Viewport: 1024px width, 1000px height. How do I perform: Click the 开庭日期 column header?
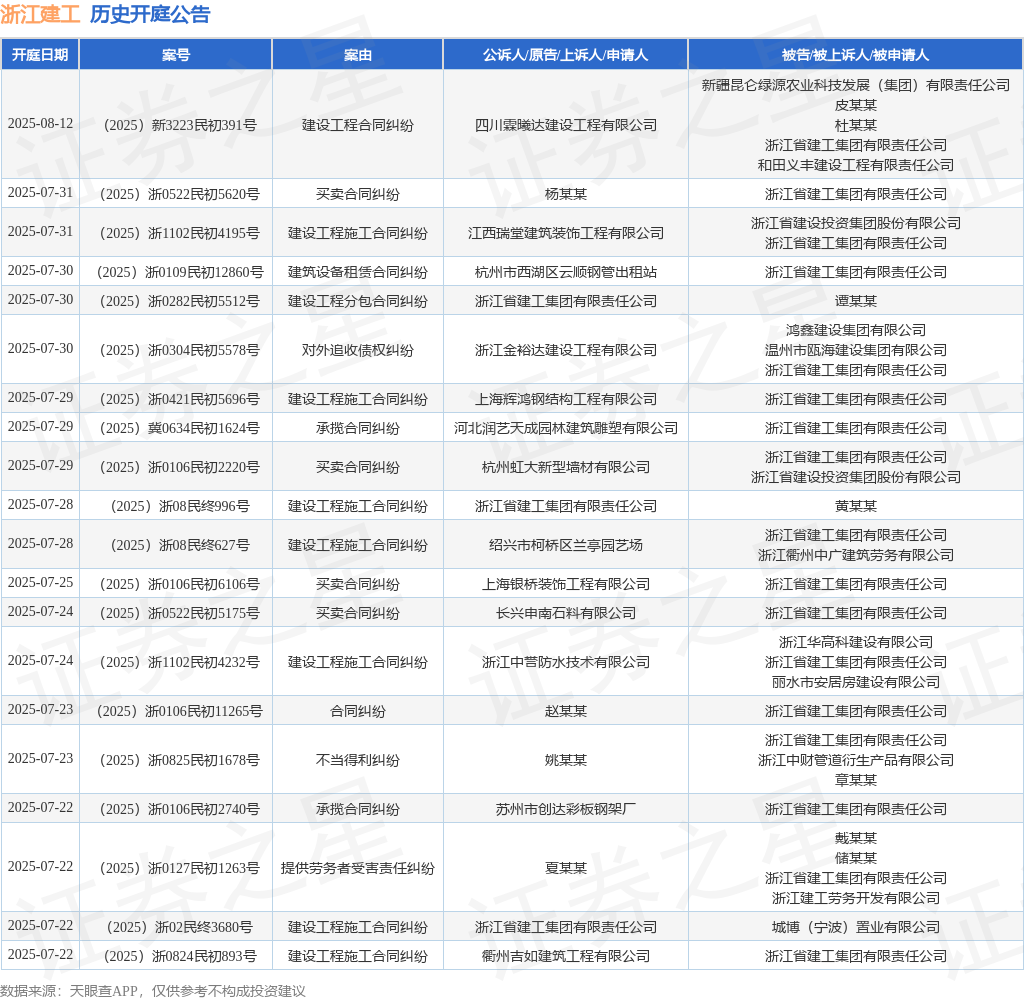pos(40,55)
